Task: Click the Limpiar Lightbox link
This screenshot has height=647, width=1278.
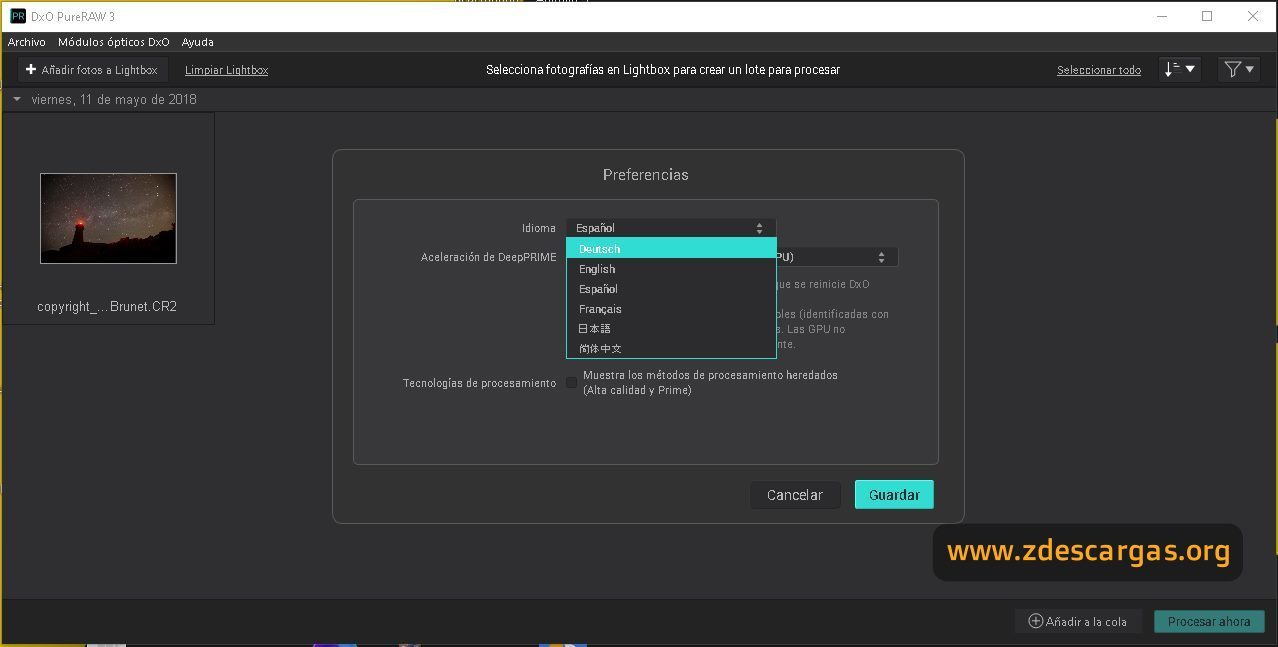Action: [x=226, y=70]
